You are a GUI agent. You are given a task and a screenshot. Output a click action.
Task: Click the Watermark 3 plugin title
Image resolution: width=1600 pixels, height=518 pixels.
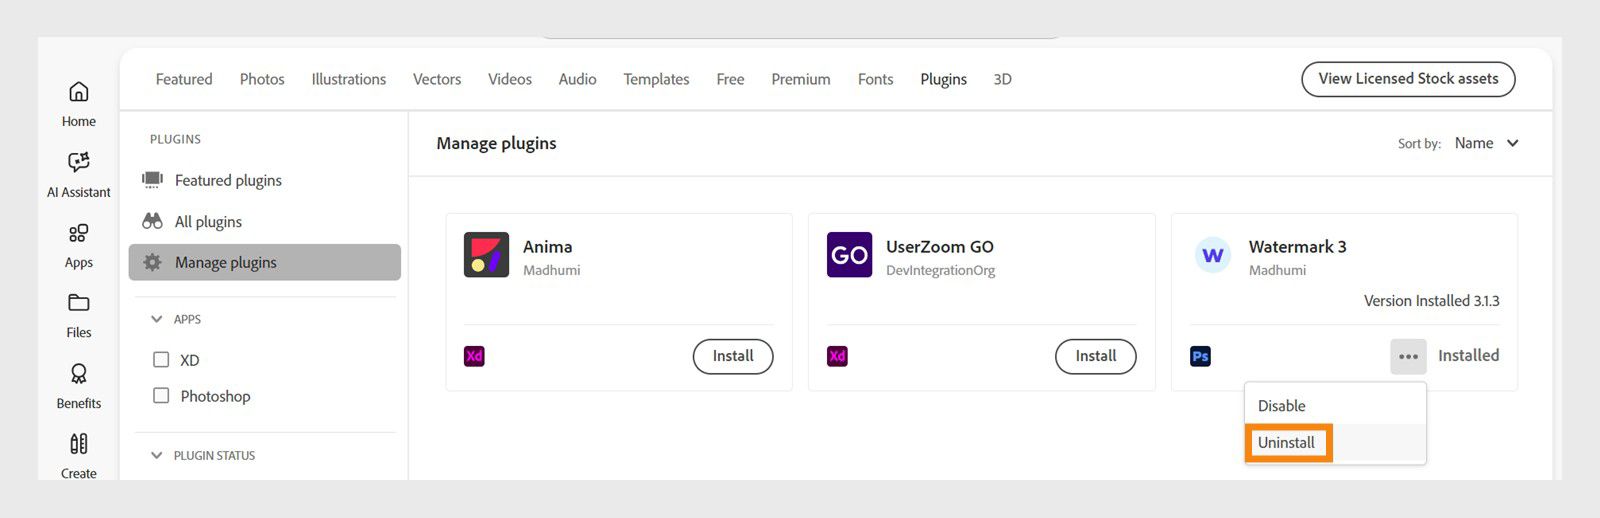tap(1298, 246)
